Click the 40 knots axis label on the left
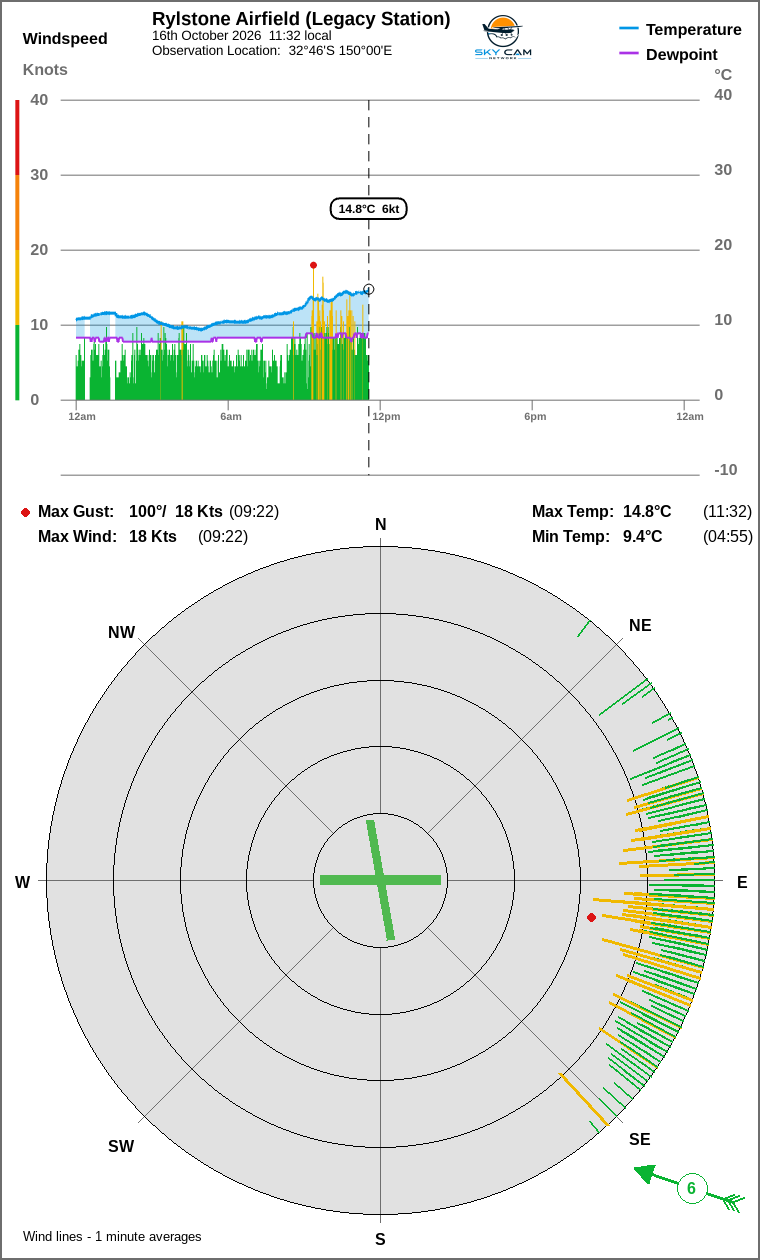 39,100
